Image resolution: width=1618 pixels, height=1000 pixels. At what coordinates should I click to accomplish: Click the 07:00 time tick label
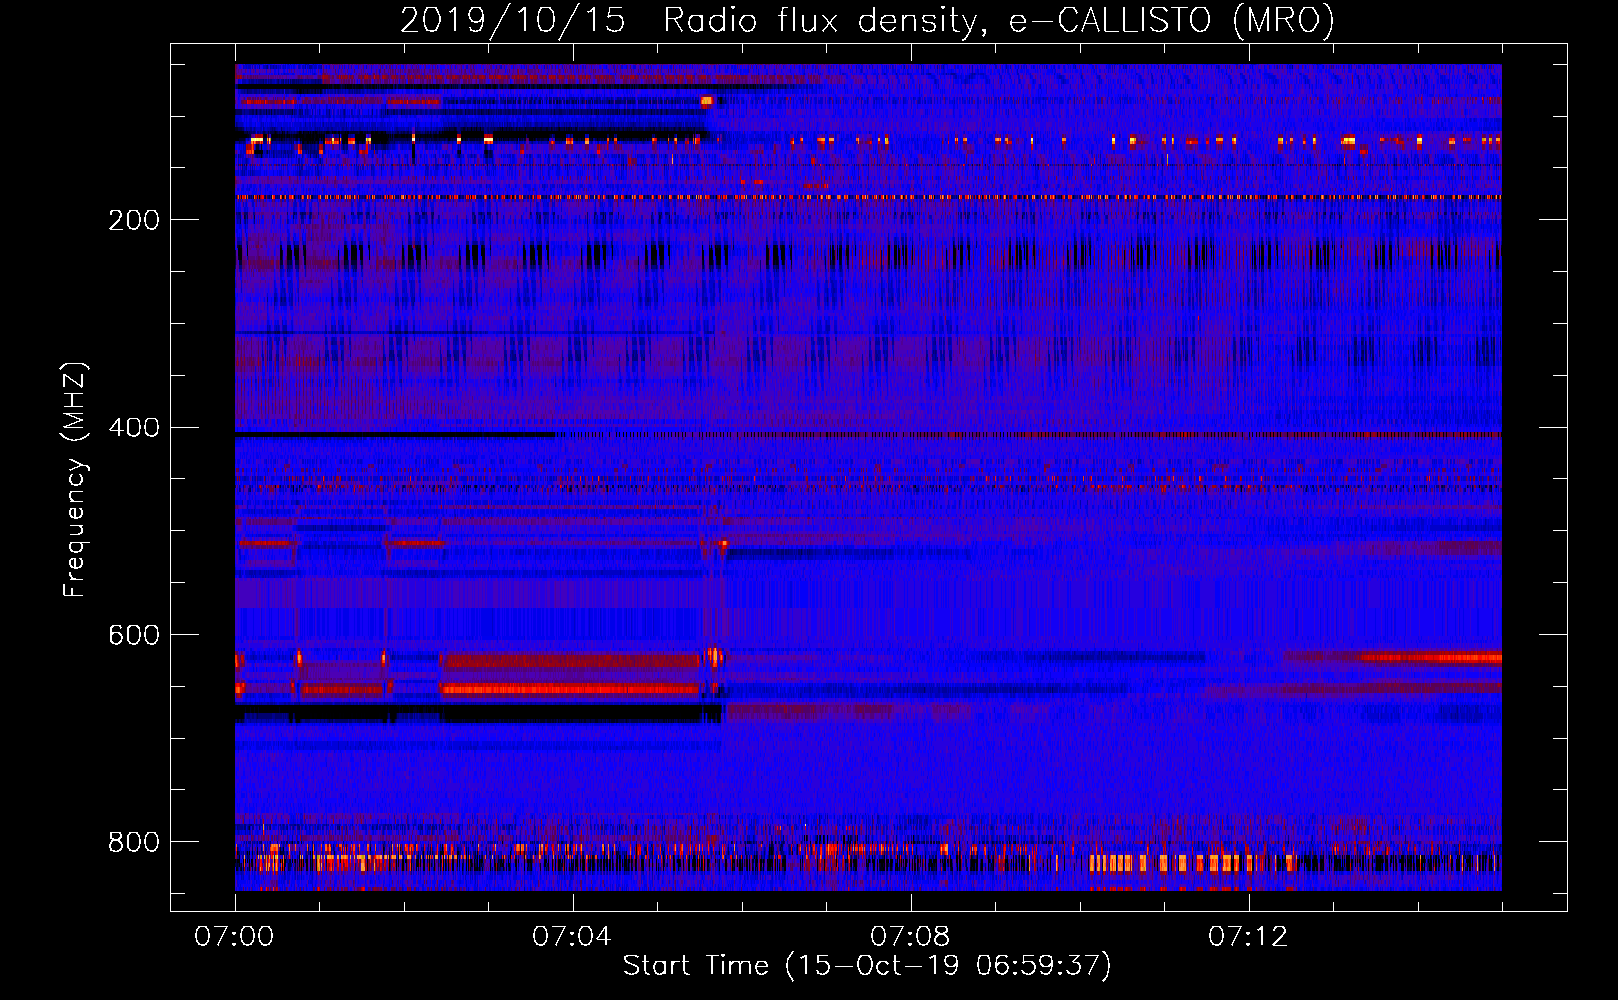click(x=234, y=937)
